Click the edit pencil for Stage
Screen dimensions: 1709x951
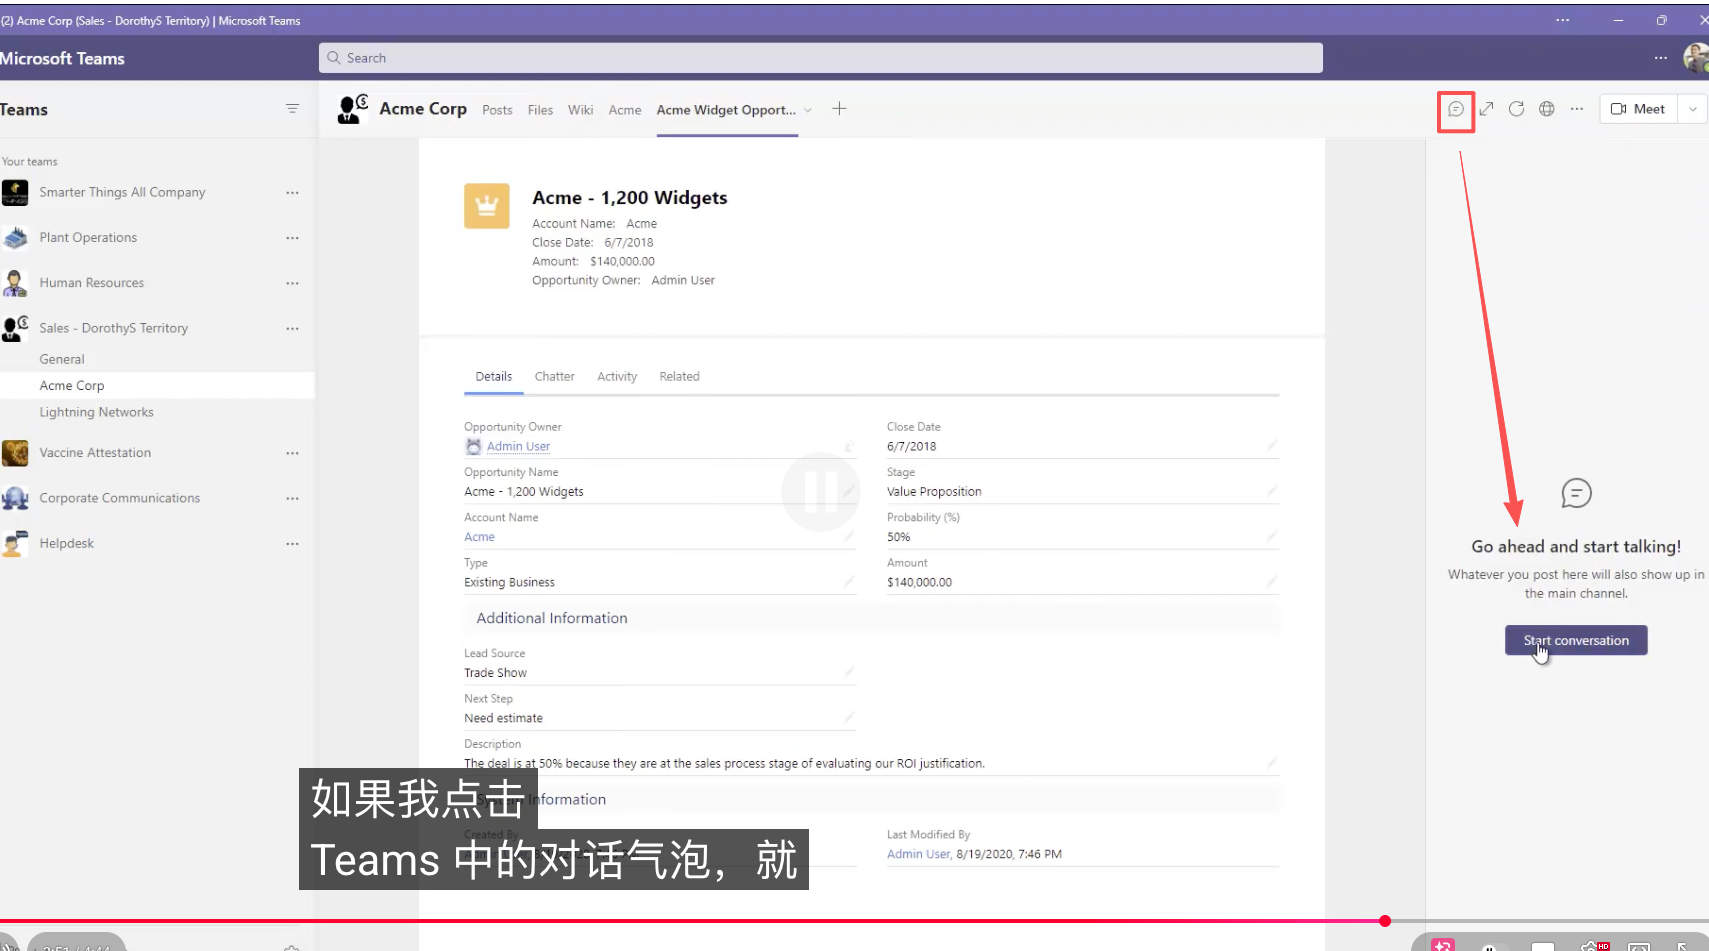1271,491
